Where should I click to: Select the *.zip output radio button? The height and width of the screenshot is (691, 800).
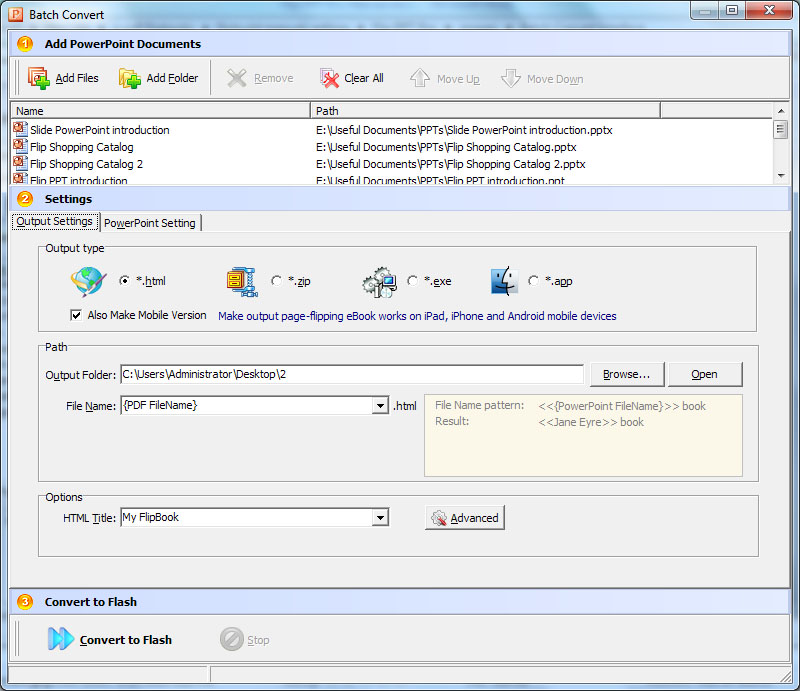tap(276, 281)
